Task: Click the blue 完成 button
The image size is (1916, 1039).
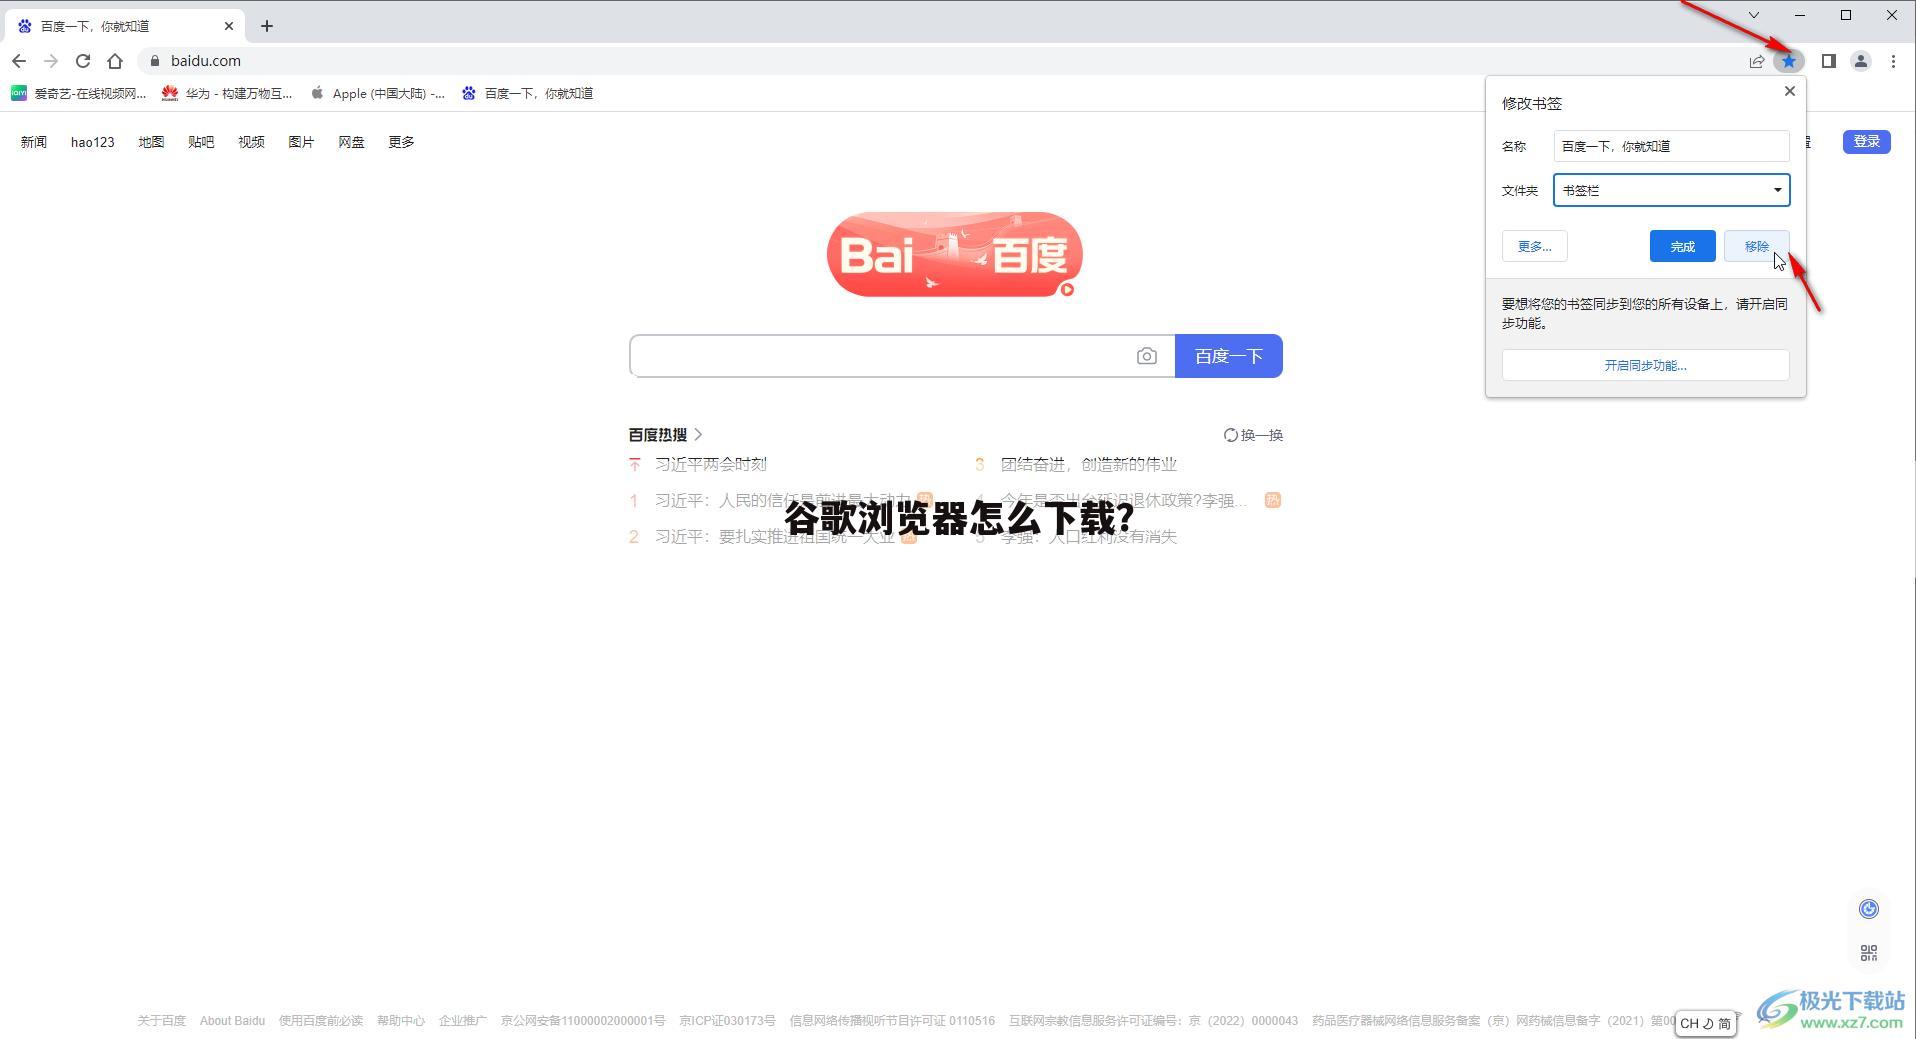Action: 1682,246
